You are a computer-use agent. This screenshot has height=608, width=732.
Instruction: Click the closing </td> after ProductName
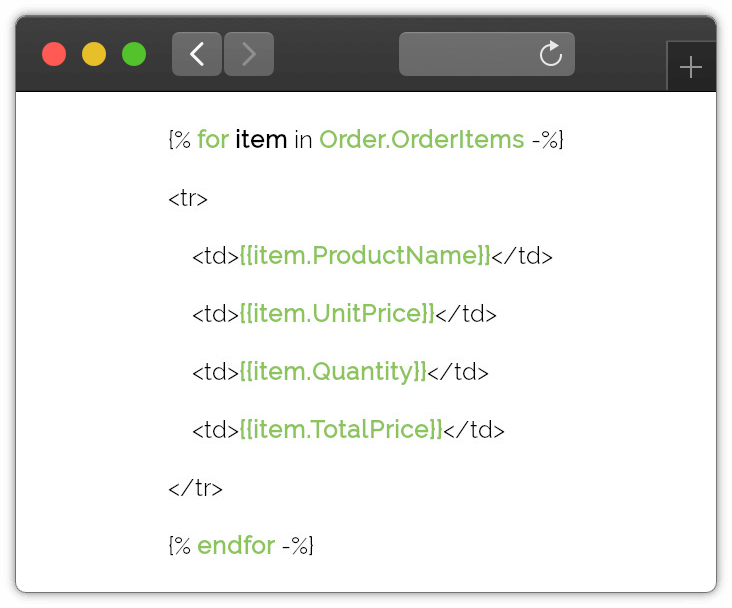[522, 256]
